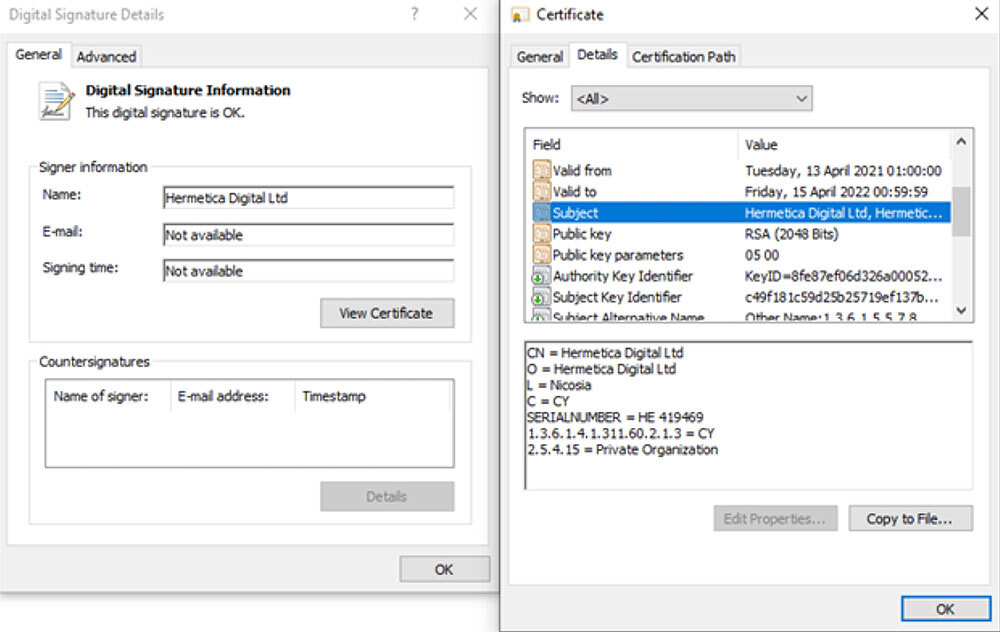
Task: Click the Certificate window title icon
Action: coord(519,15)
